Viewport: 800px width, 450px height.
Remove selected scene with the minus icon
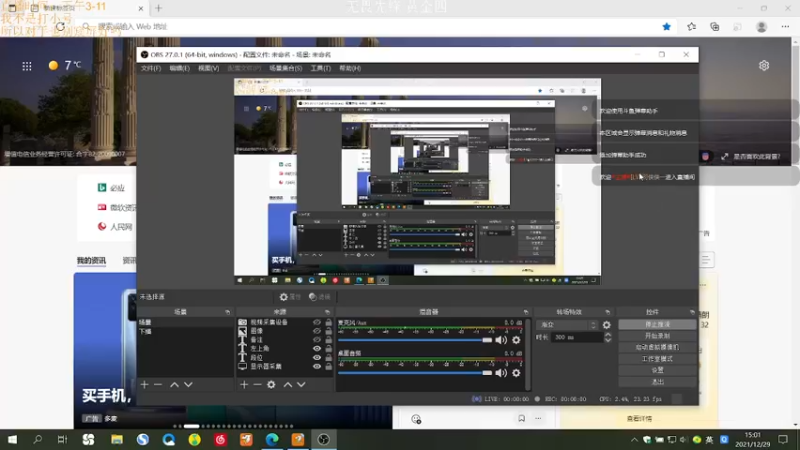pos(158,385)
